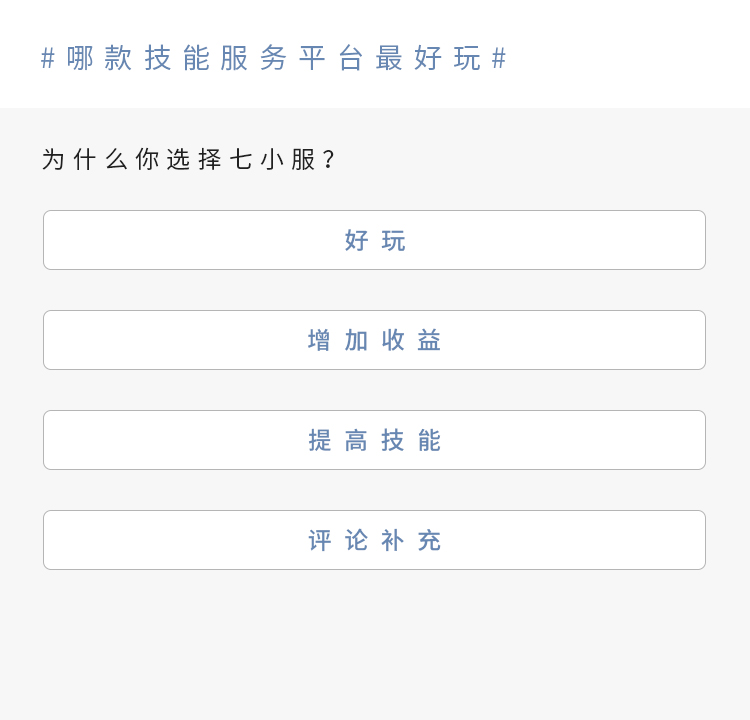
Task: Vote for 提高技能 as your reason
Action: [374, 440]
